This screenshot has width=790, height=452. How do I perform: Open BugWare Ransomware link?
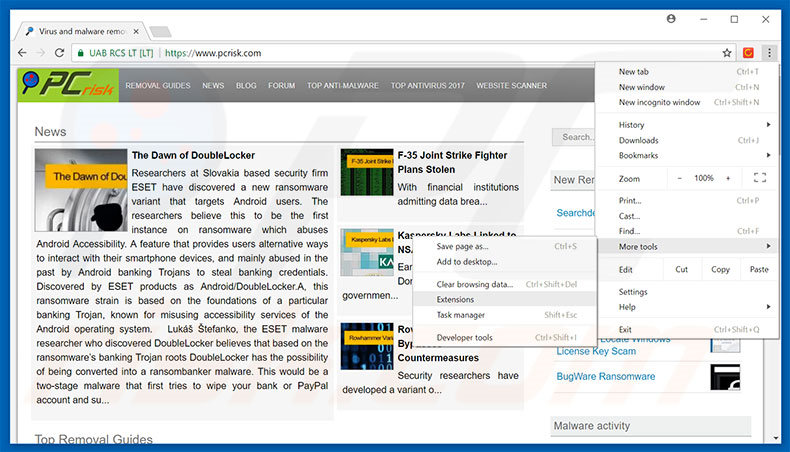click(x=606, y=376)
